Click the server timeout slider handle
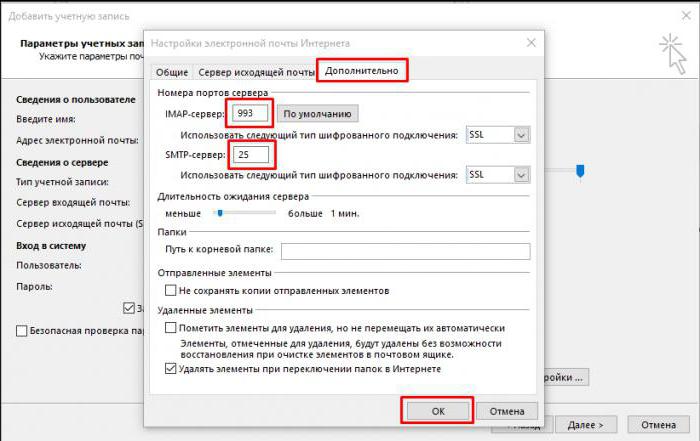The height and width of the screenshot is (441, 700). click(x=219, y=213)
